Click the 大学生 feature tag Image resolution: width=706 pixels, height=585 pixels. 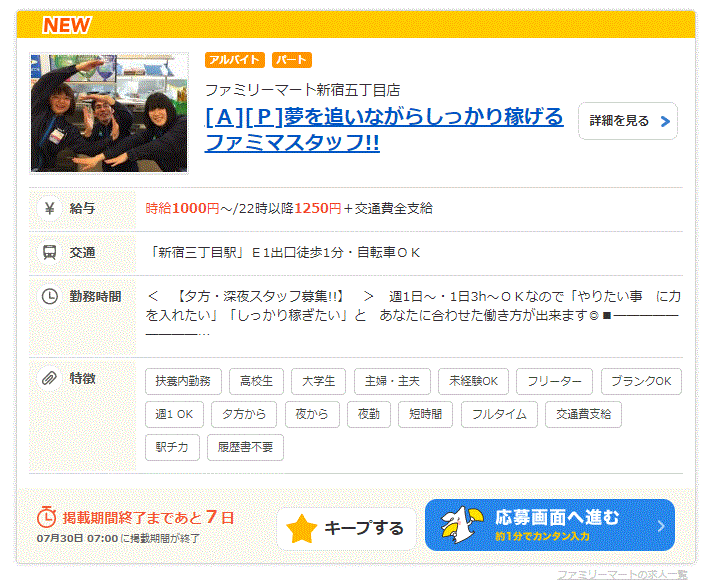pyautogui.click(x=318, y=381)
